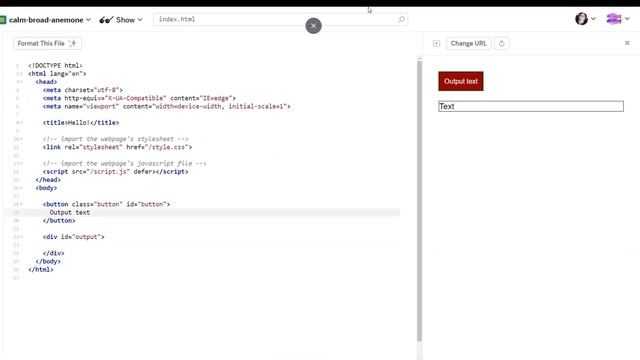Click the sunglasses Show icon
Image resolution: width=640 pixels, height=360 pixels.
coord(106,20)
